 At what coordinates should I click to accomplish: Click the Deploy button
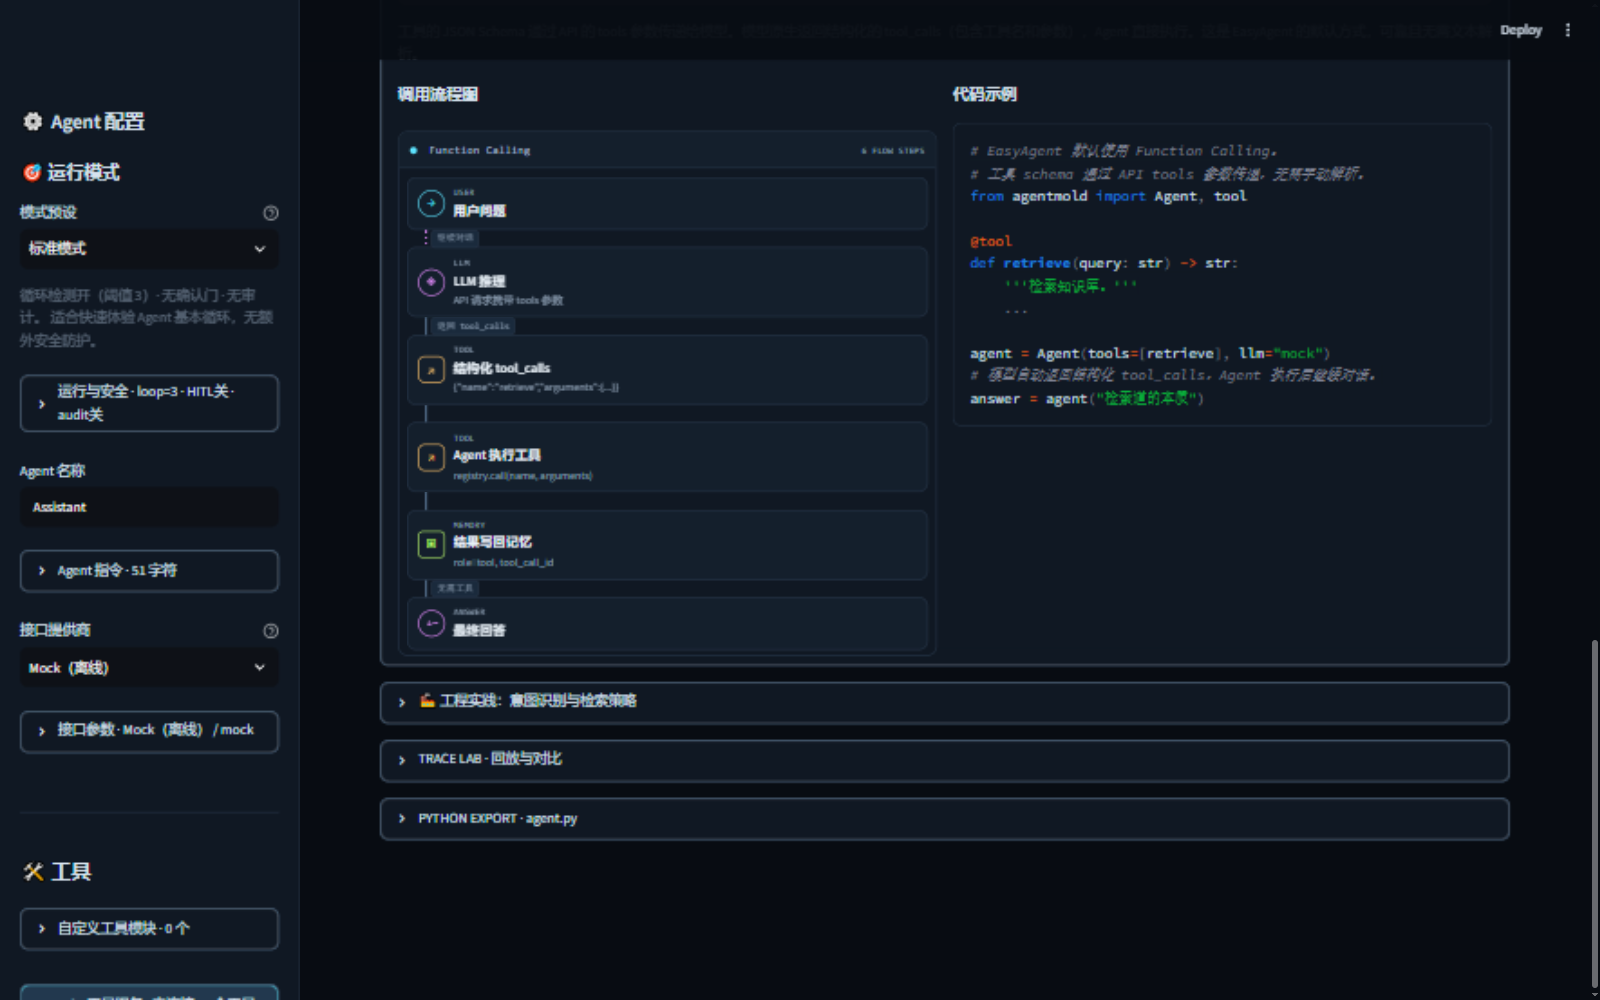pyautogui.click(x=1521, y=30)
